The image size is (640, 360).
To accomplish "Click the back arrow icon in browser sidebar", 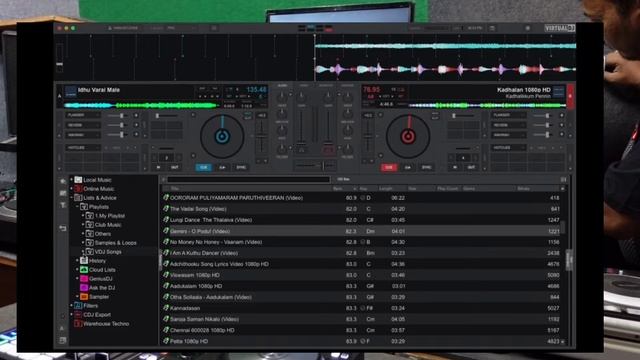I will (62, 228).
